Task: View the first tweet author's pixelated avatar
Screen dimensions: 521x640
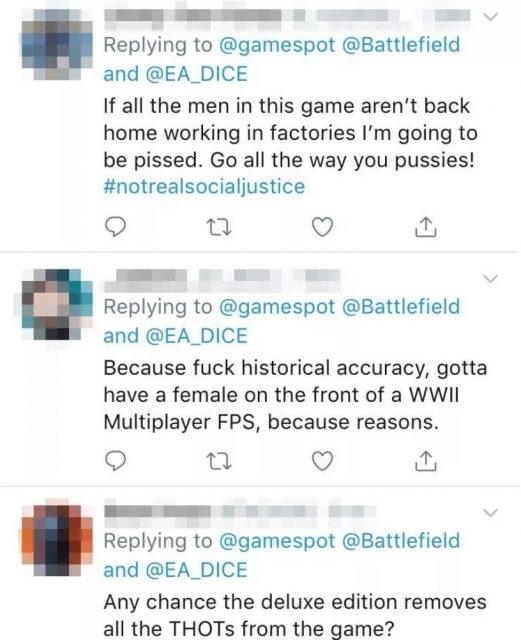Action: (57, 44)
